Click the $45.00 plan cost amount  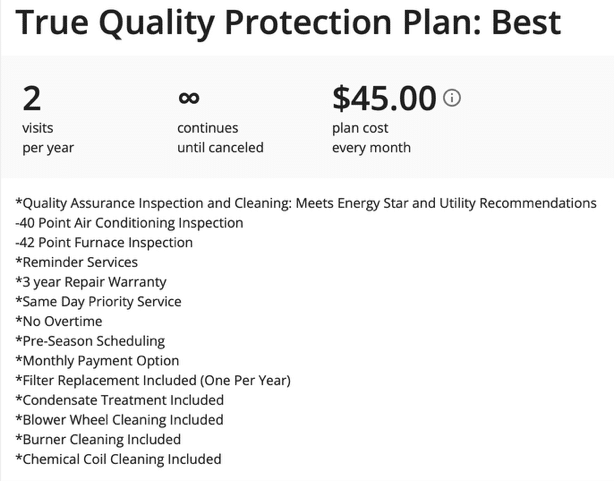[x=384, y=98]
